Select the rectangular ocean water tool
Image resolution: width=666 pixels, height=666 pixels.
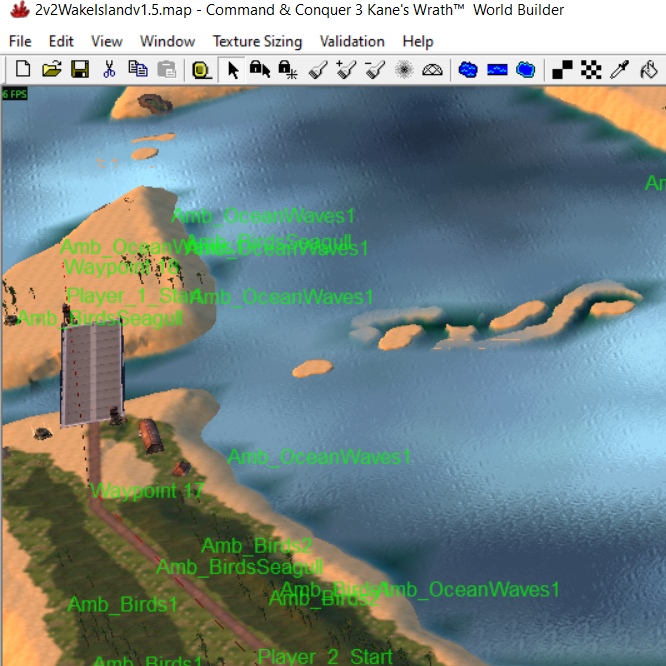coord(497,70)
